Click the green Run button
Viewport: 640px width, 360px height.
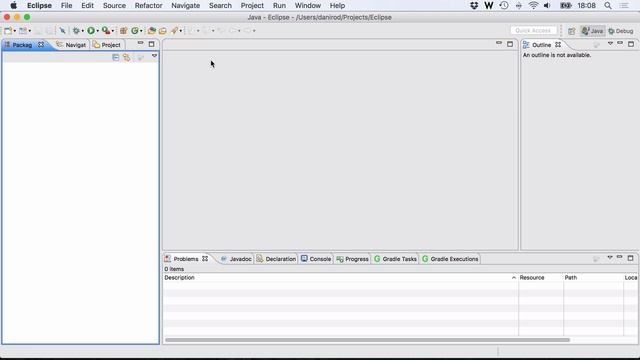point(91,31)
